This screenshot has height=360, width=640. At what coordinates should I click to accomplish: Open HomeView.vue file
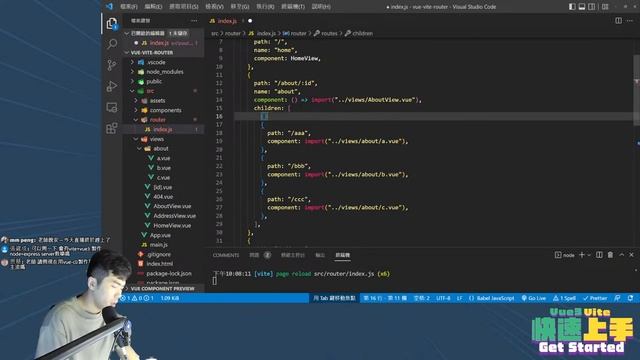click(172, 225)
